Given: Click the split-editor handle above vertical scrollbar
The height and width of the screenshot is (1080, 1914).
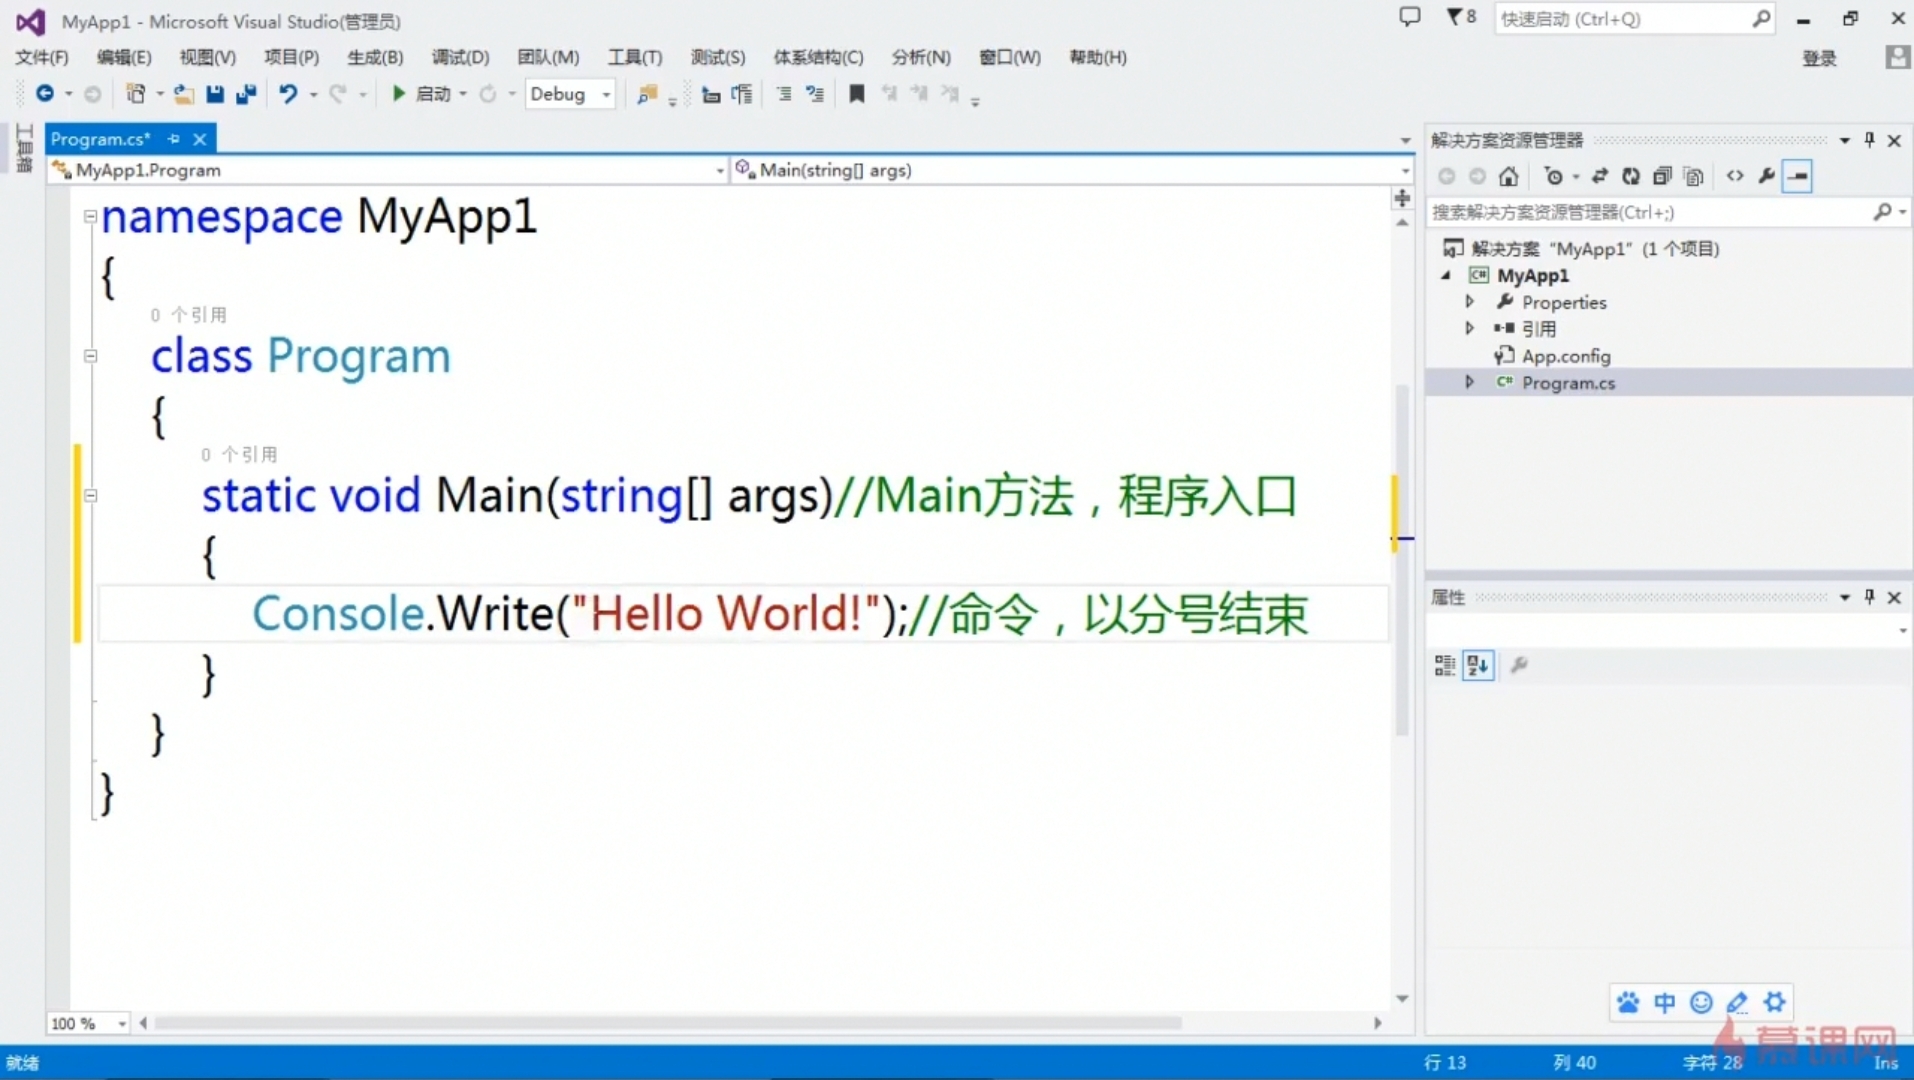Looking at the screenshot, I should 1402,198.
